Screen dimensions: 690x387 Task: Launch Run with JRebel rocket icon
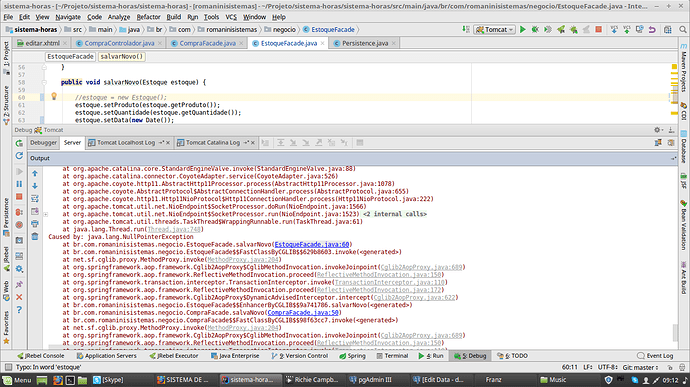561,29
